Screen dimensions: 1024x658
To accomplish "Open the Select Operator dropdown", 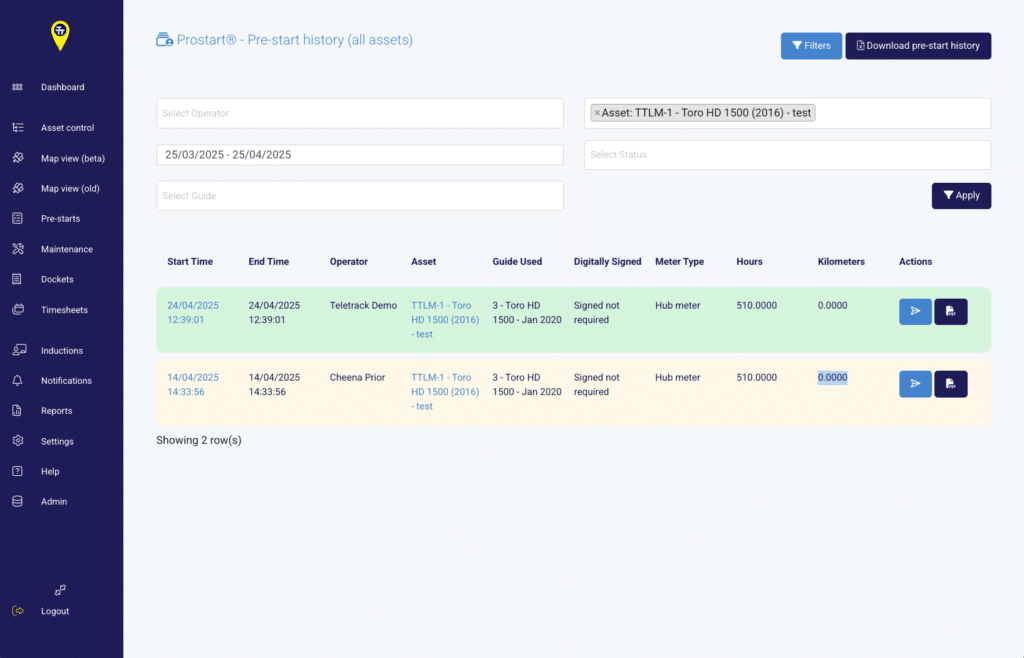I will pos(360,114).
